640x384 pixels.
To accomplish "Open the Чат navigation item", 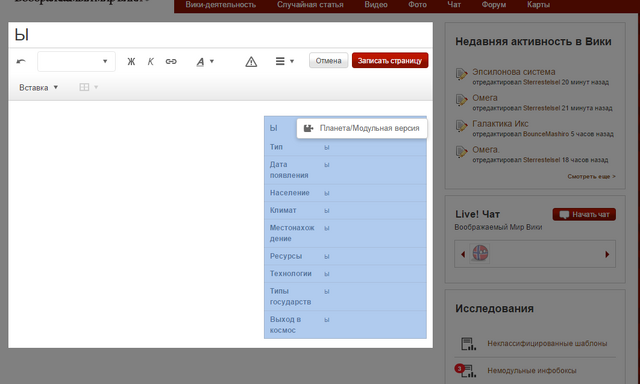I will 454,5.
